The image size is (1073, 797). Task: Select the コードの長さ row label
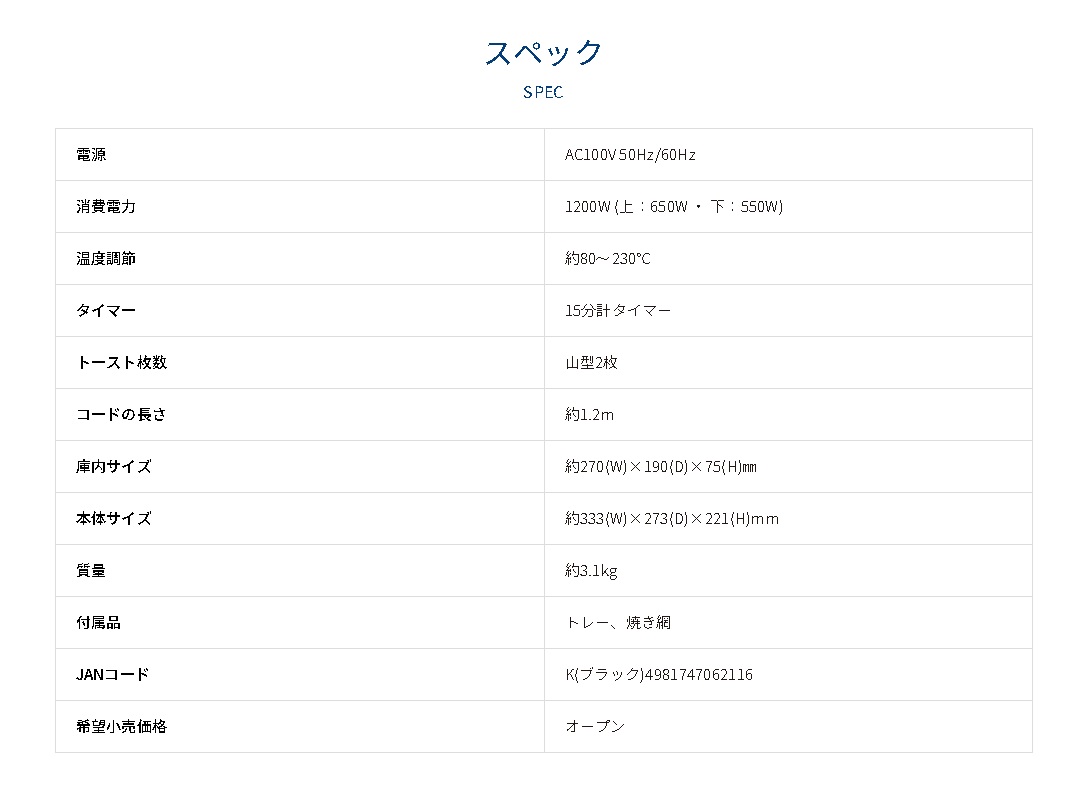[x=121, y=415]
